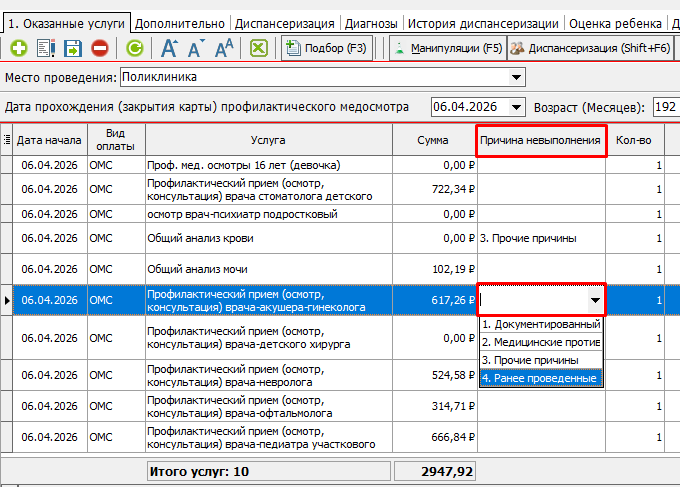Viewport: 680px width, 487px height.
Task: Increase font size with large A icon
Action: coord(170,47)
